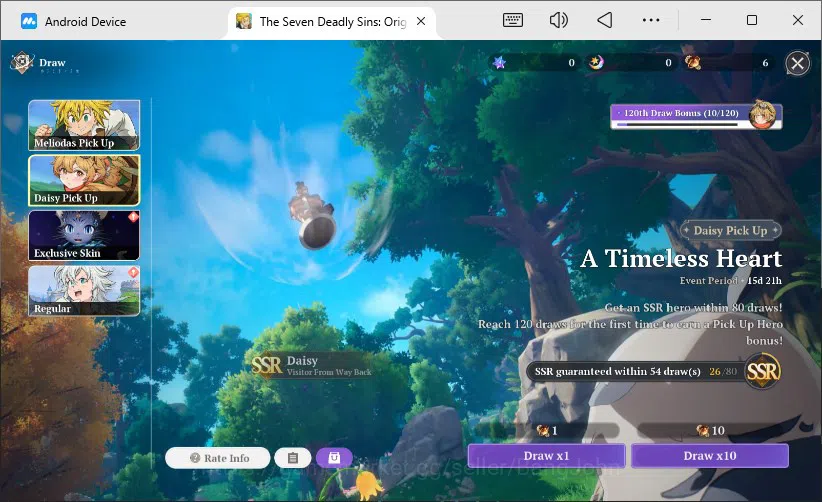The width and height of the screenshot is (822, 502).
Task: Tap the Draw x10 button
Action: 710,456
